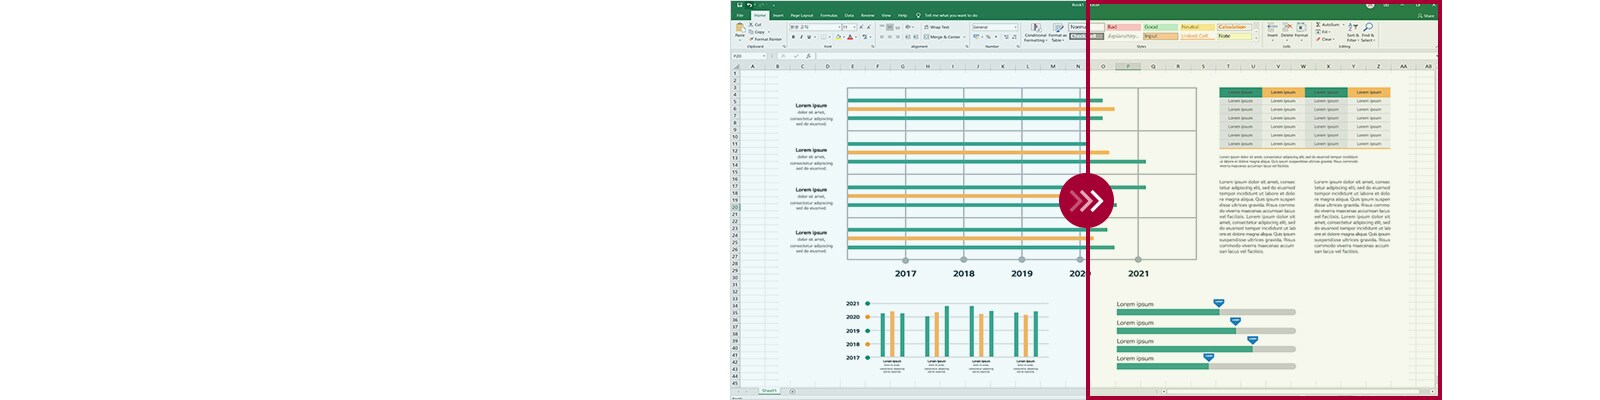Click the Paste clipboard icon
The image size is (1600, 400).
tap(740, 29)
